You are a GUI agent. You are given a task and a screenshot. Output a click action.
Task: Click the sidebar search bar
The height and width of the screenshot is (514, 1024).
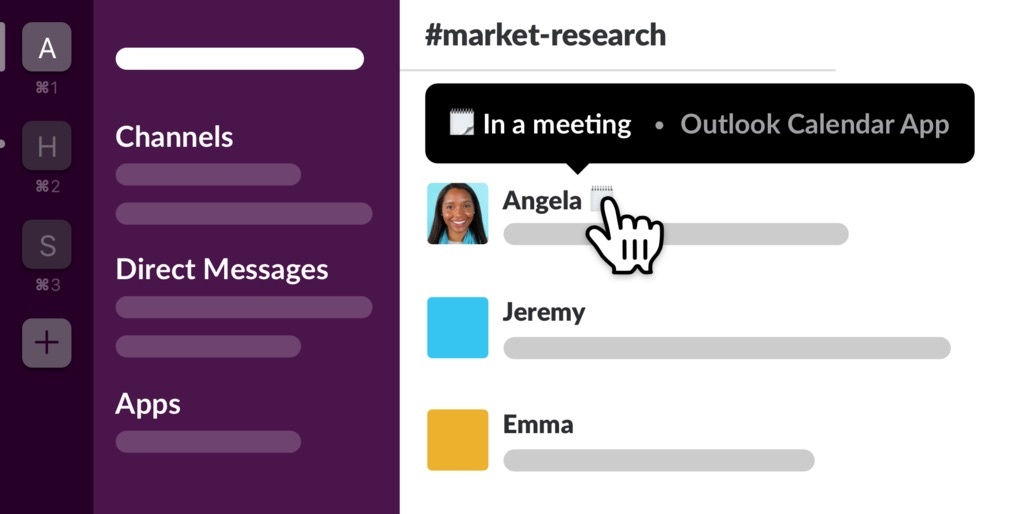(240, 59)
